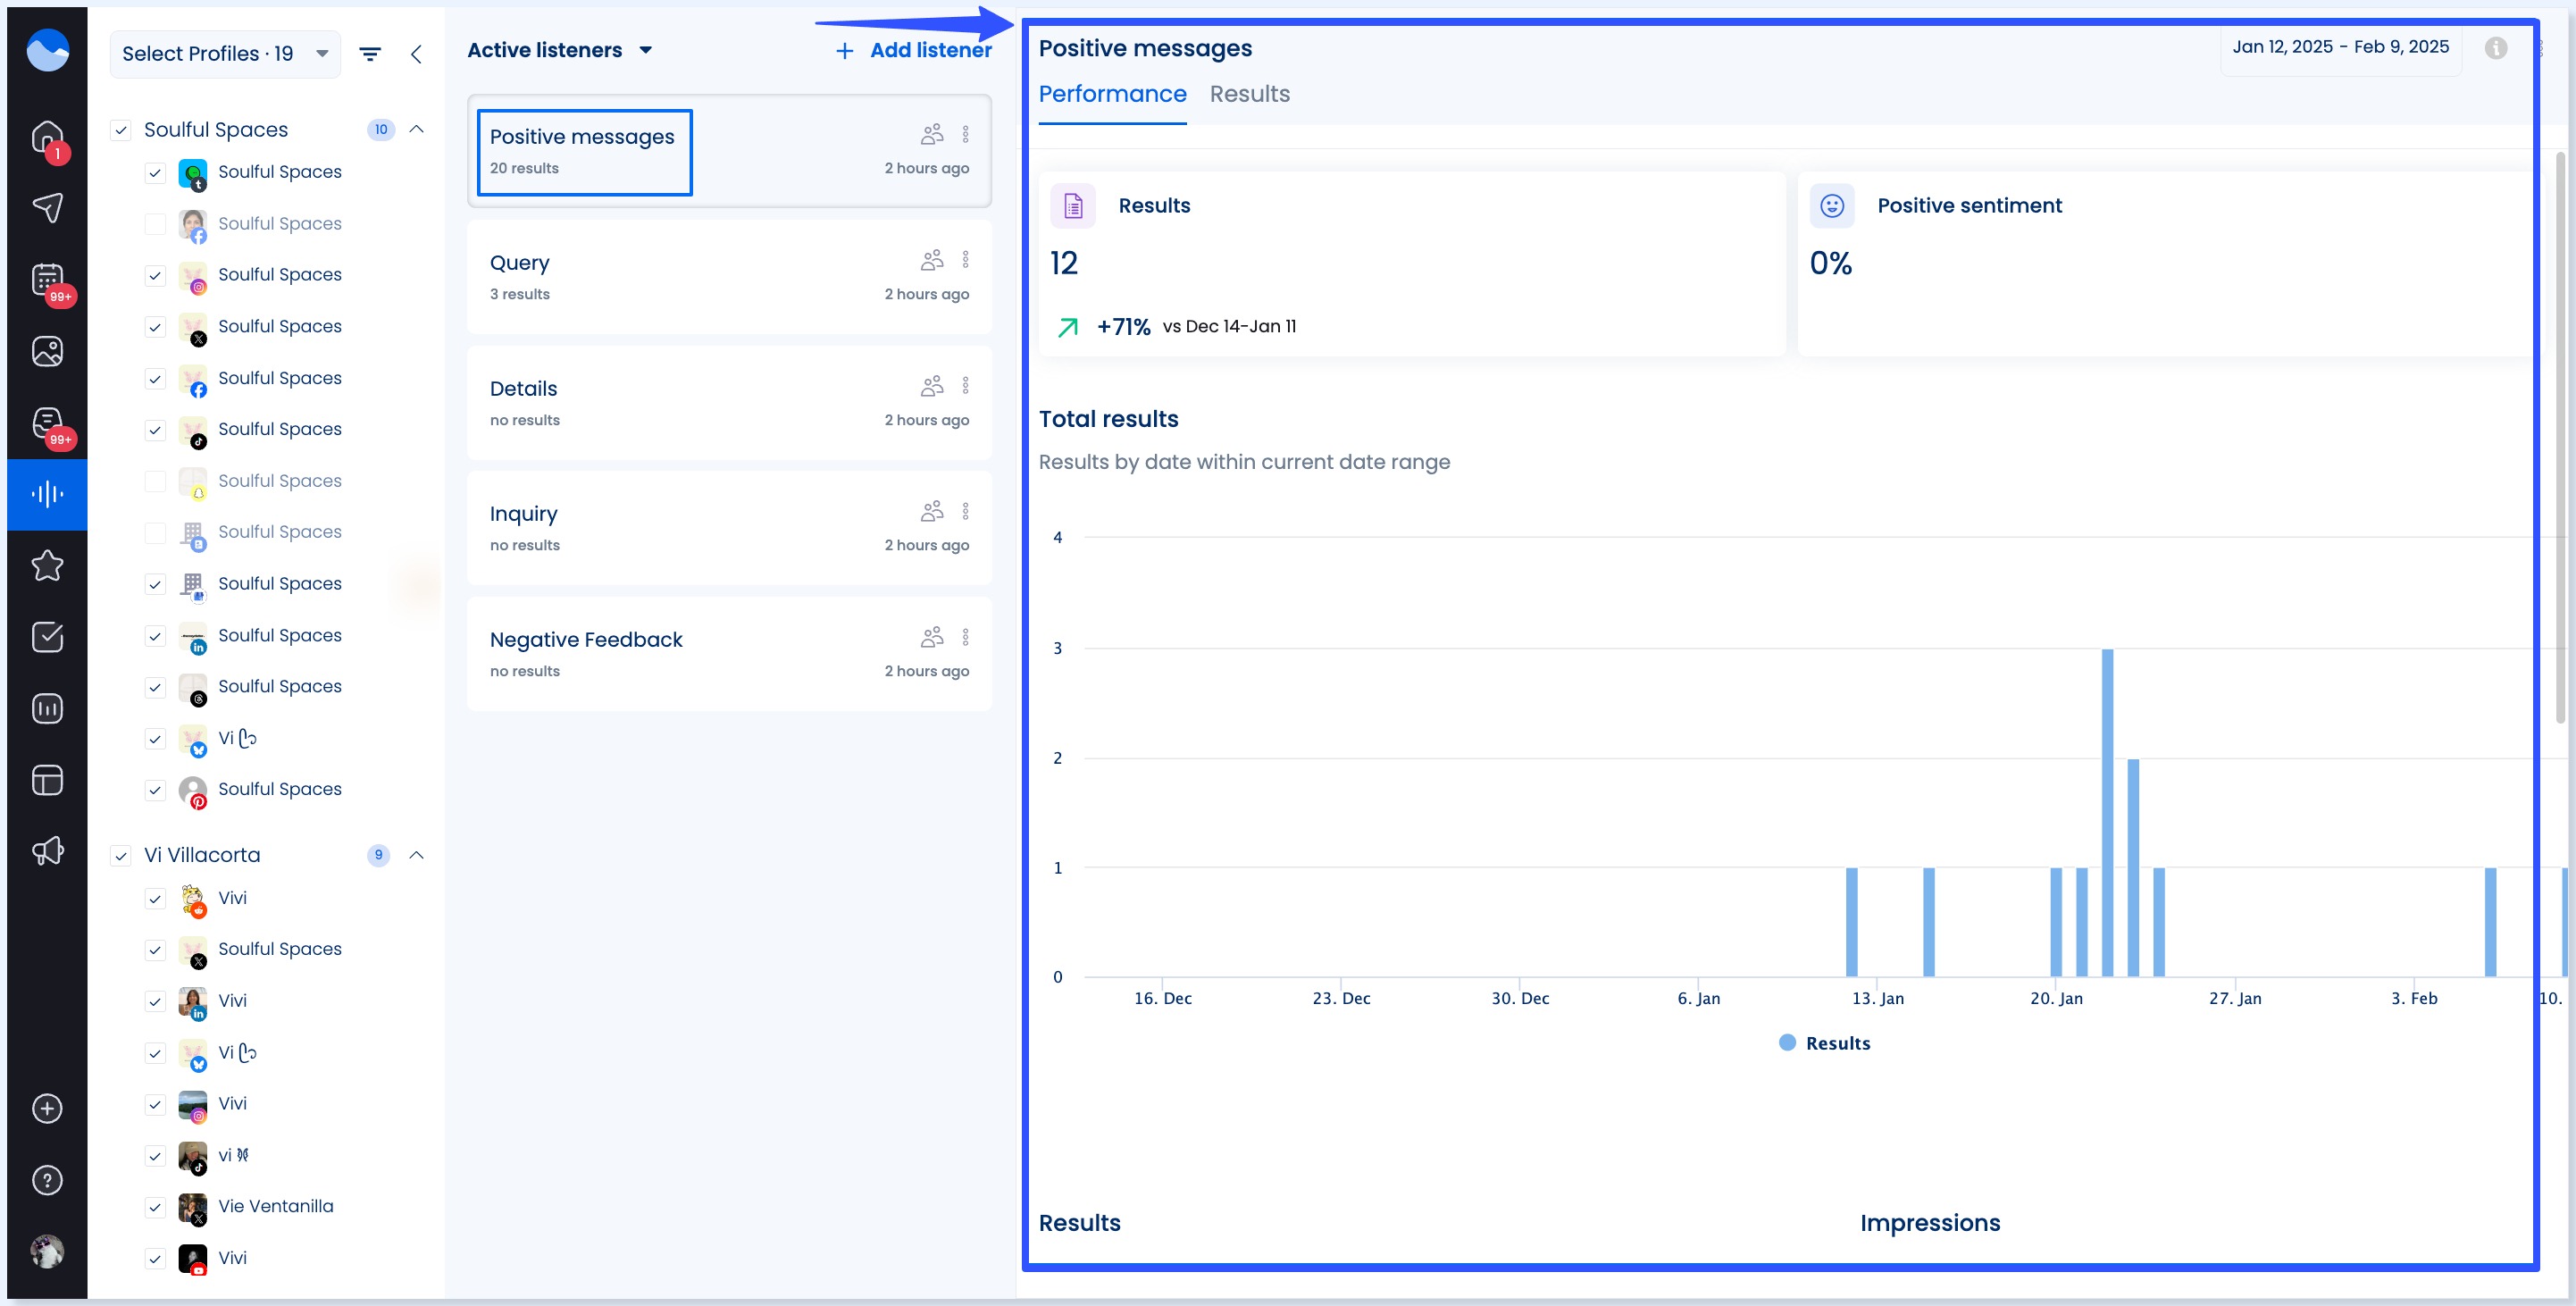Switch to the Results tab
2576x1306 pixels.
(x=1249, y=94)
